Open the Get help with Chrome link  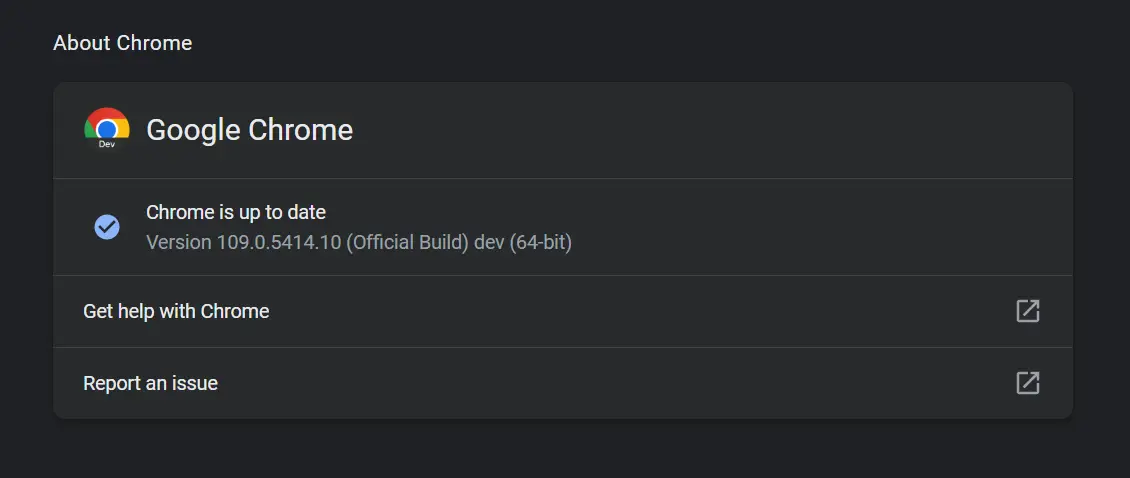(x=177, y=311)
